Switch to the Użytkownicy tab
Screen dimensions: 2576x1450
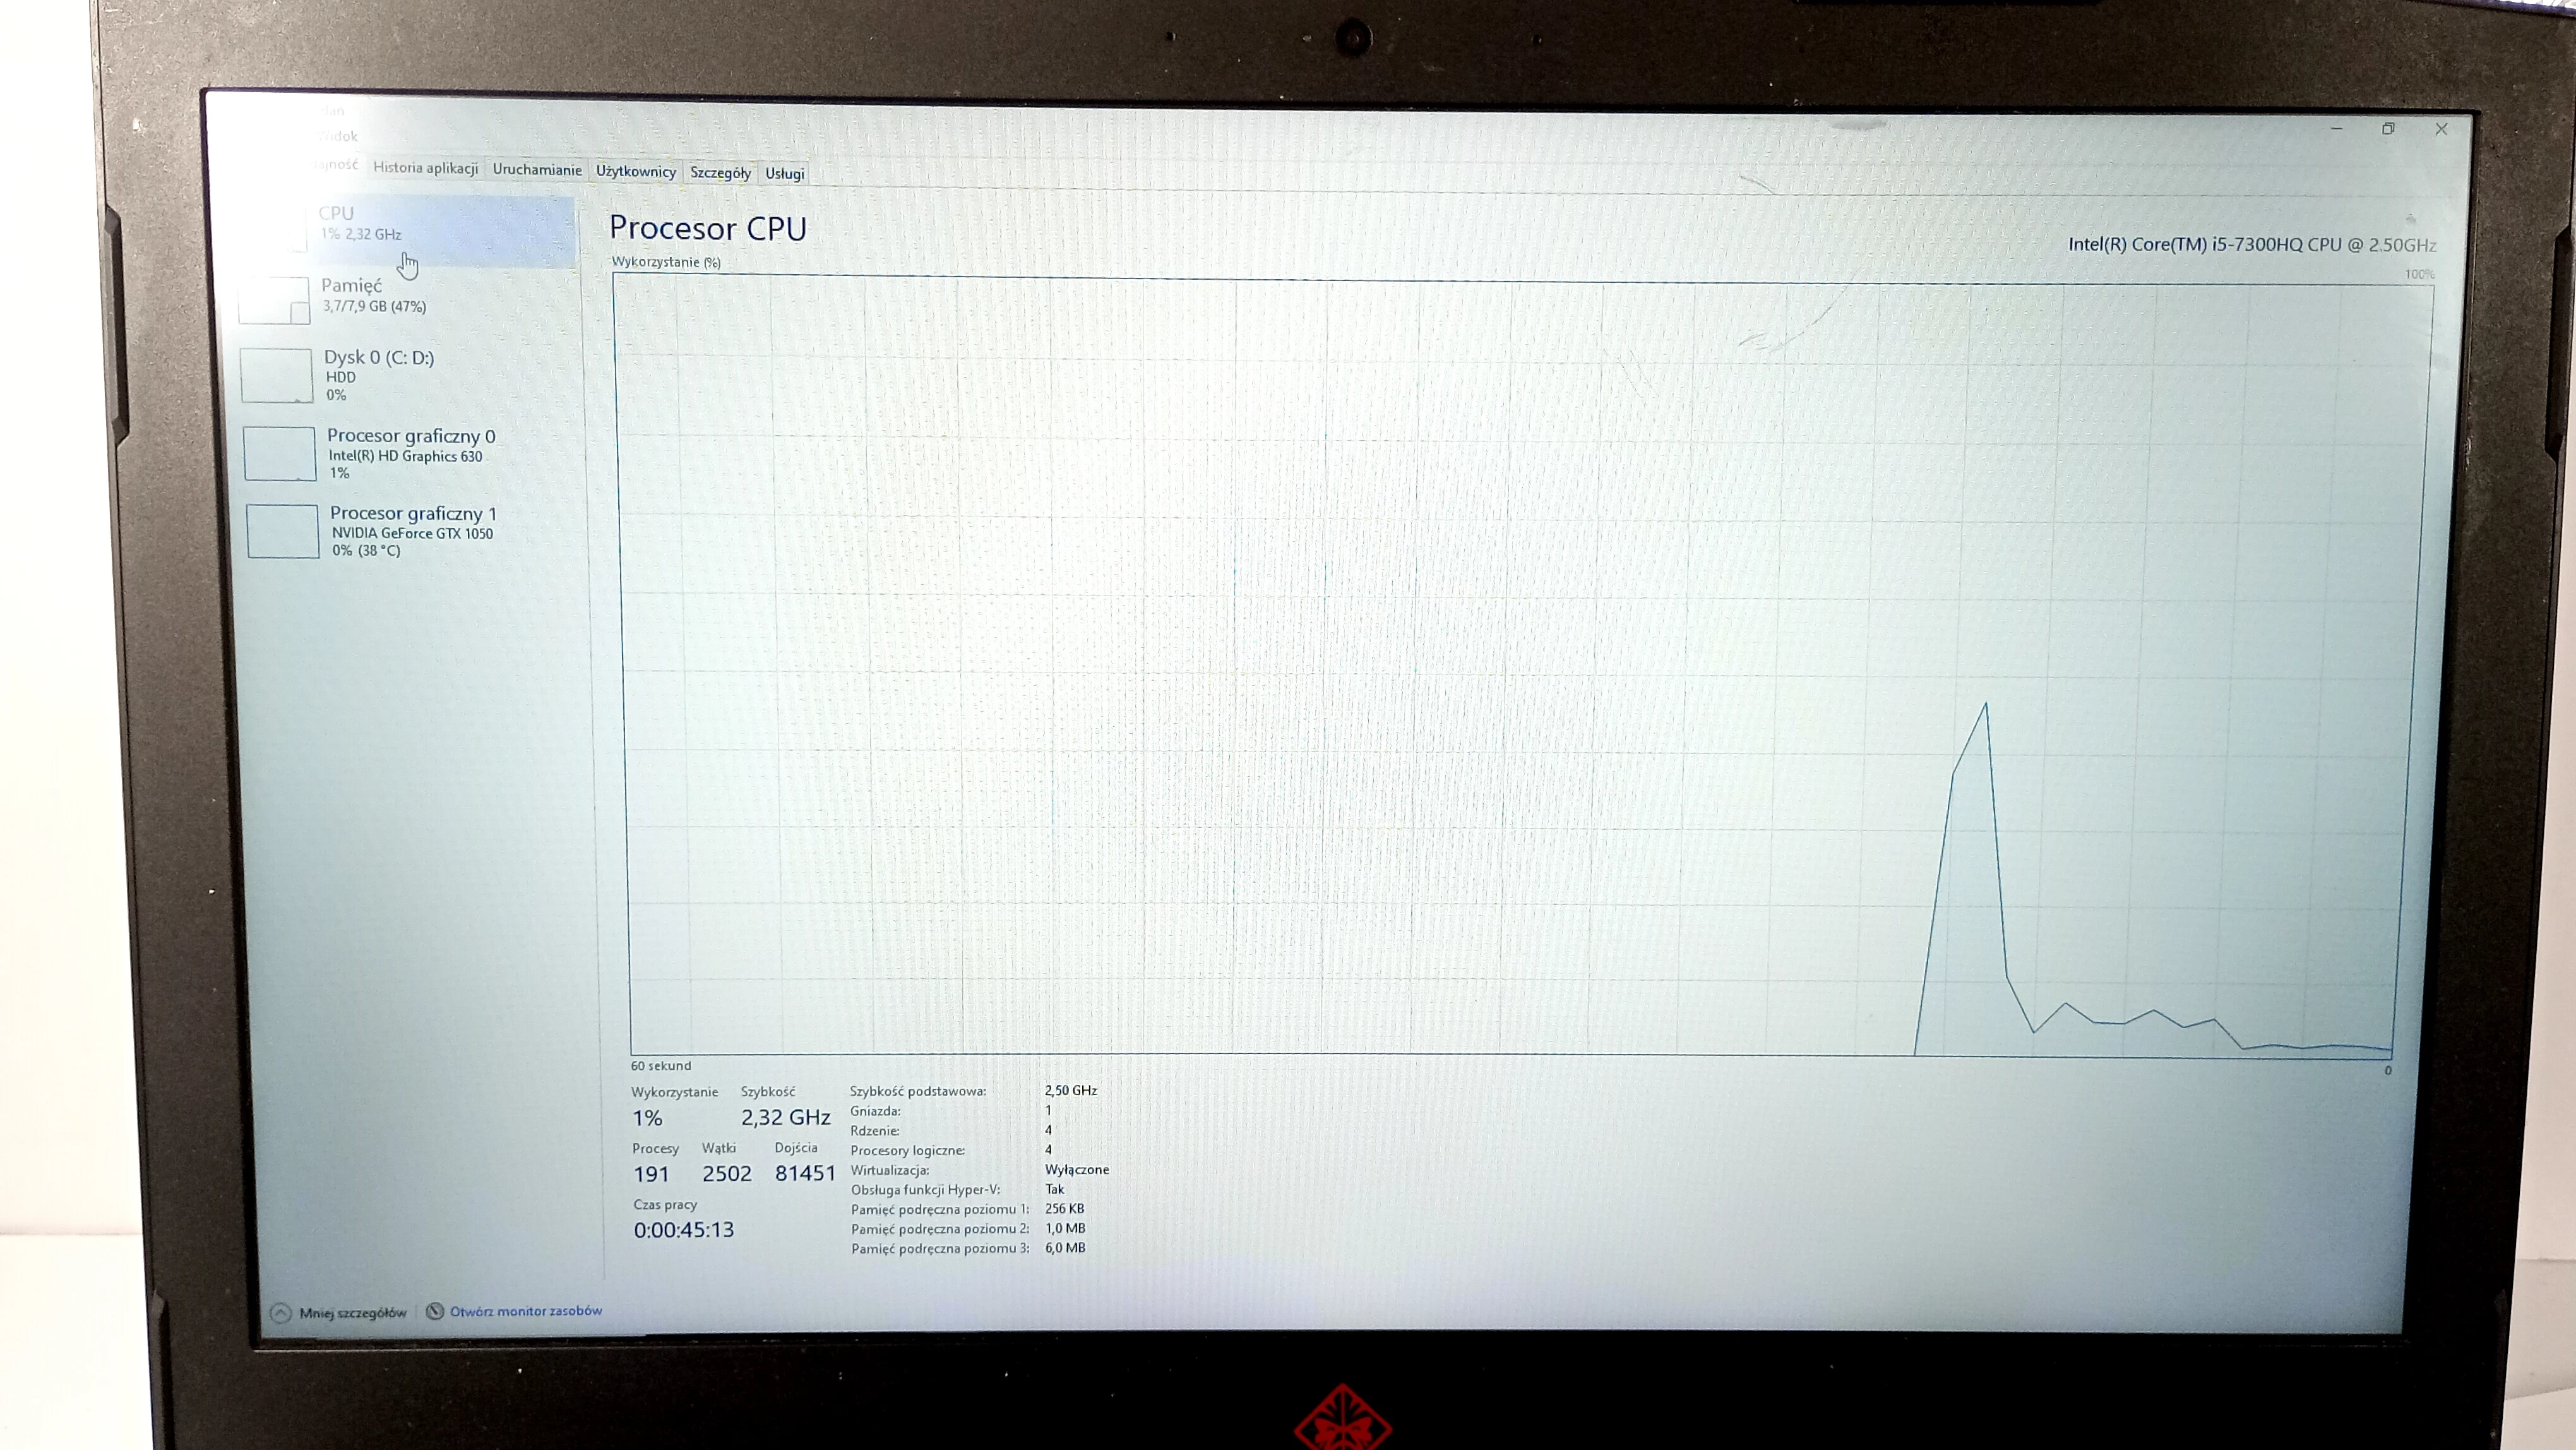pos(636,171)
